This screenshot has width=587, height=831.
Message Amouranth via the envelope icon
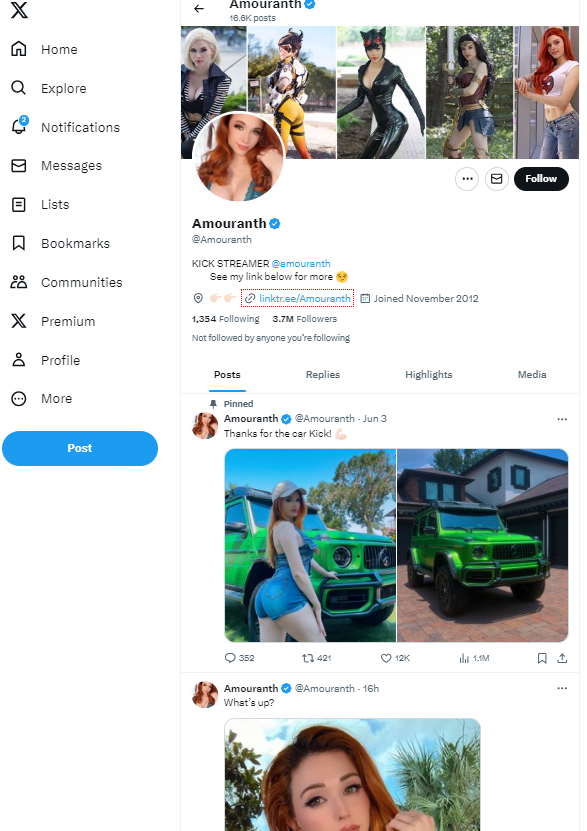pos(497,178)
